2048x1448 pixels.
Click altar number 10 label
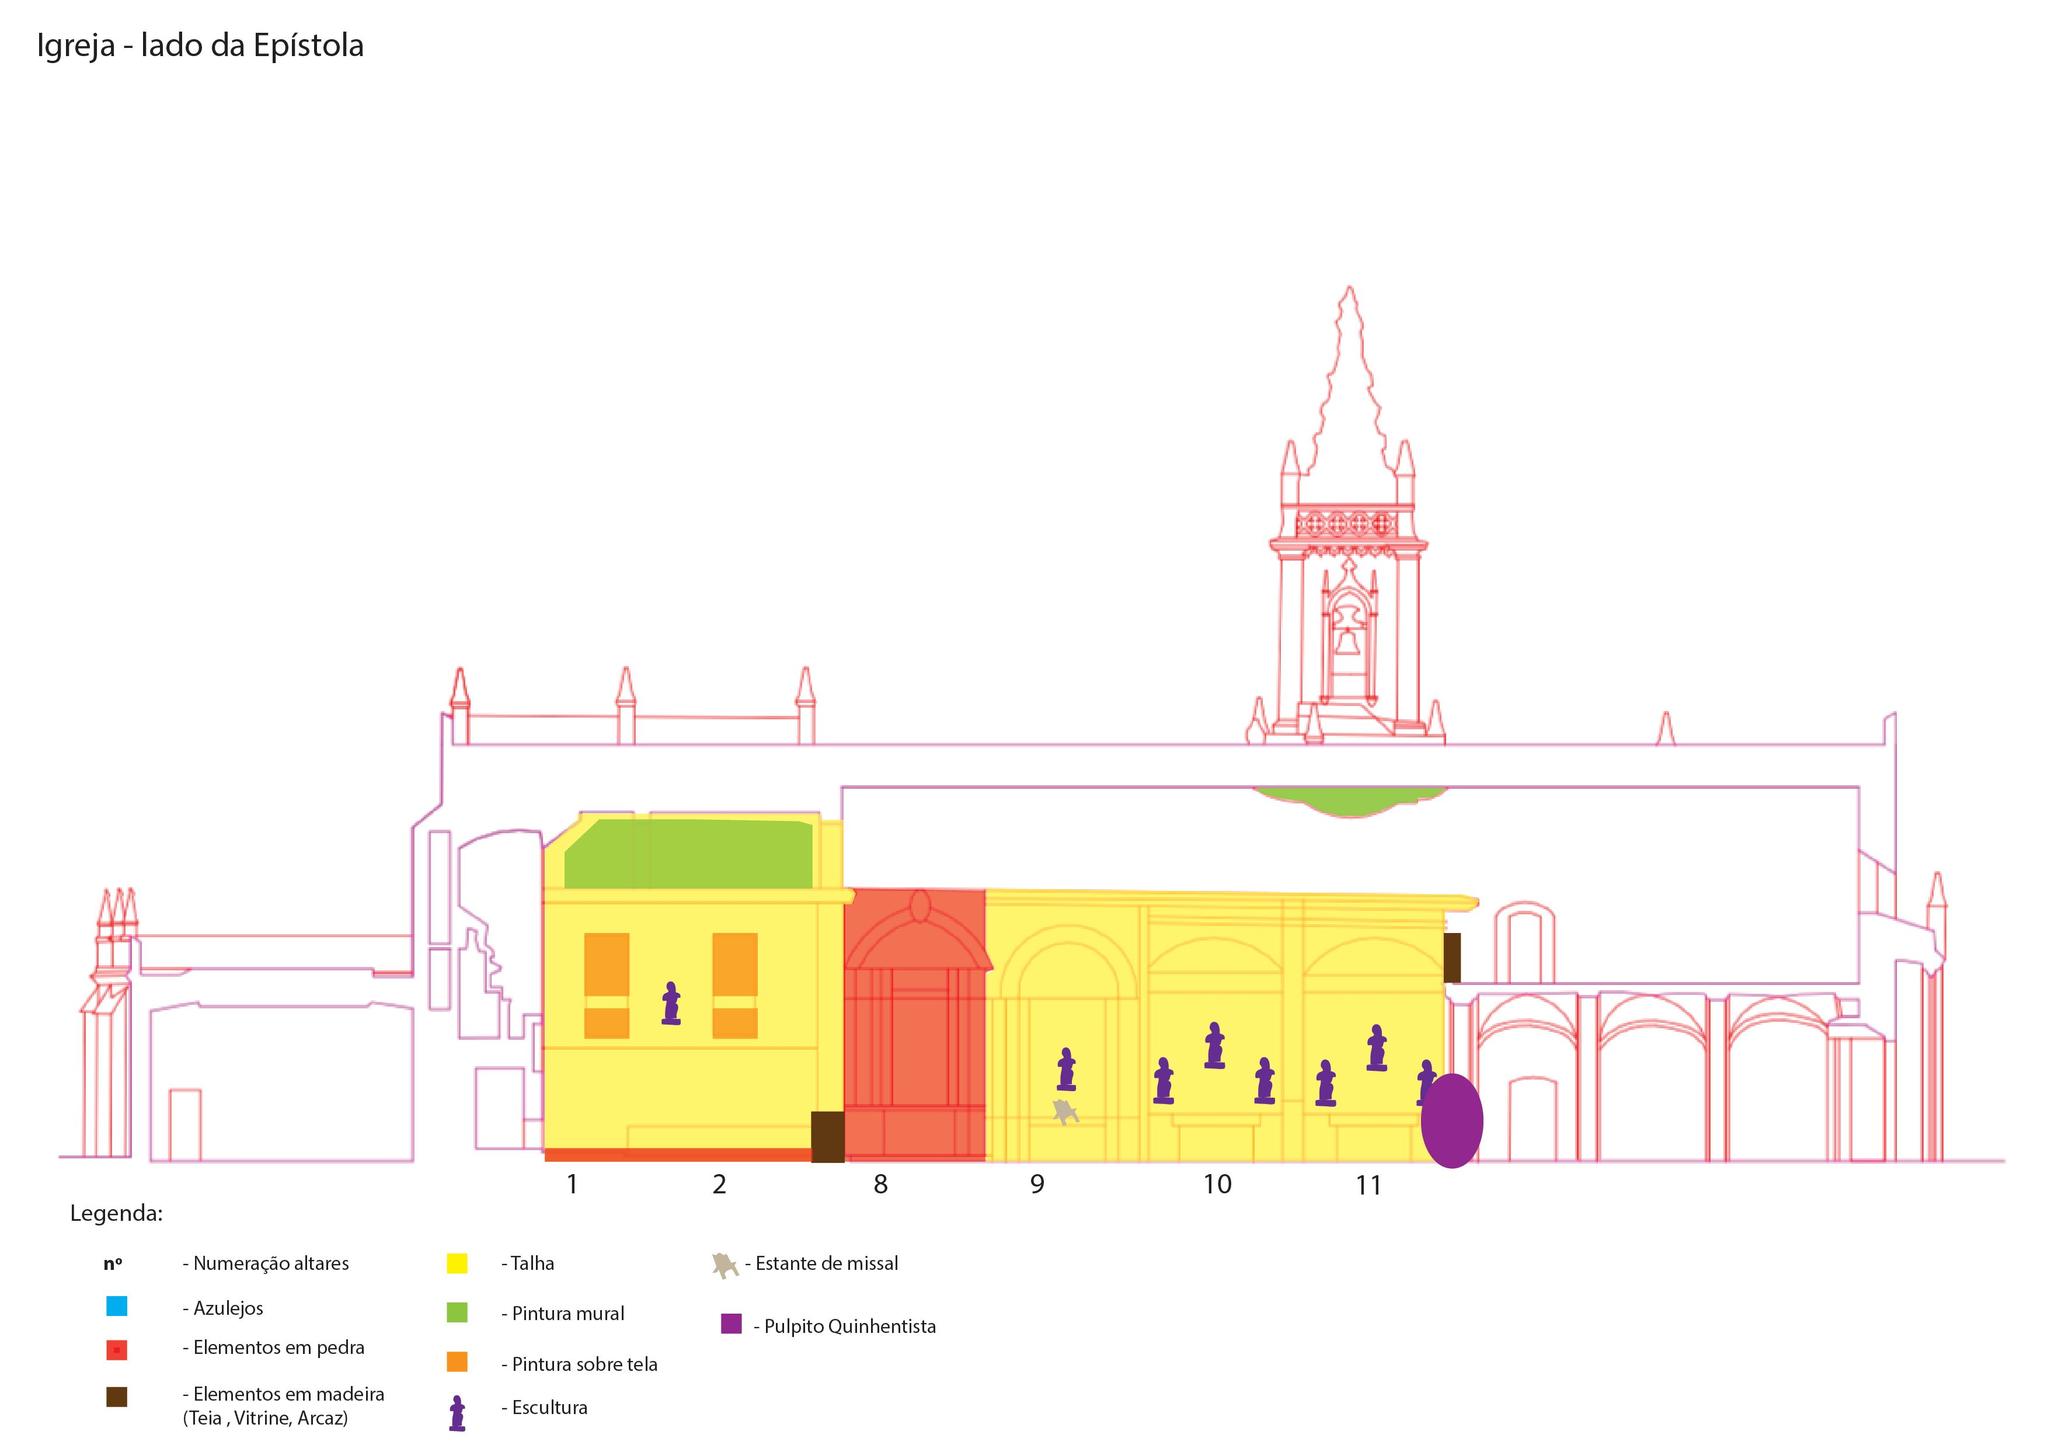pos(1217,1185)
